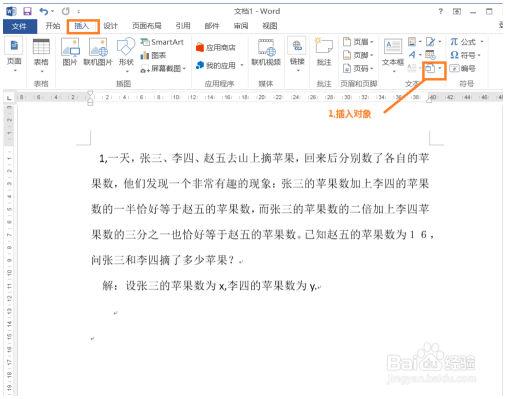
Task: Insert a SmartArt graphic
Action: pos(162,42)
